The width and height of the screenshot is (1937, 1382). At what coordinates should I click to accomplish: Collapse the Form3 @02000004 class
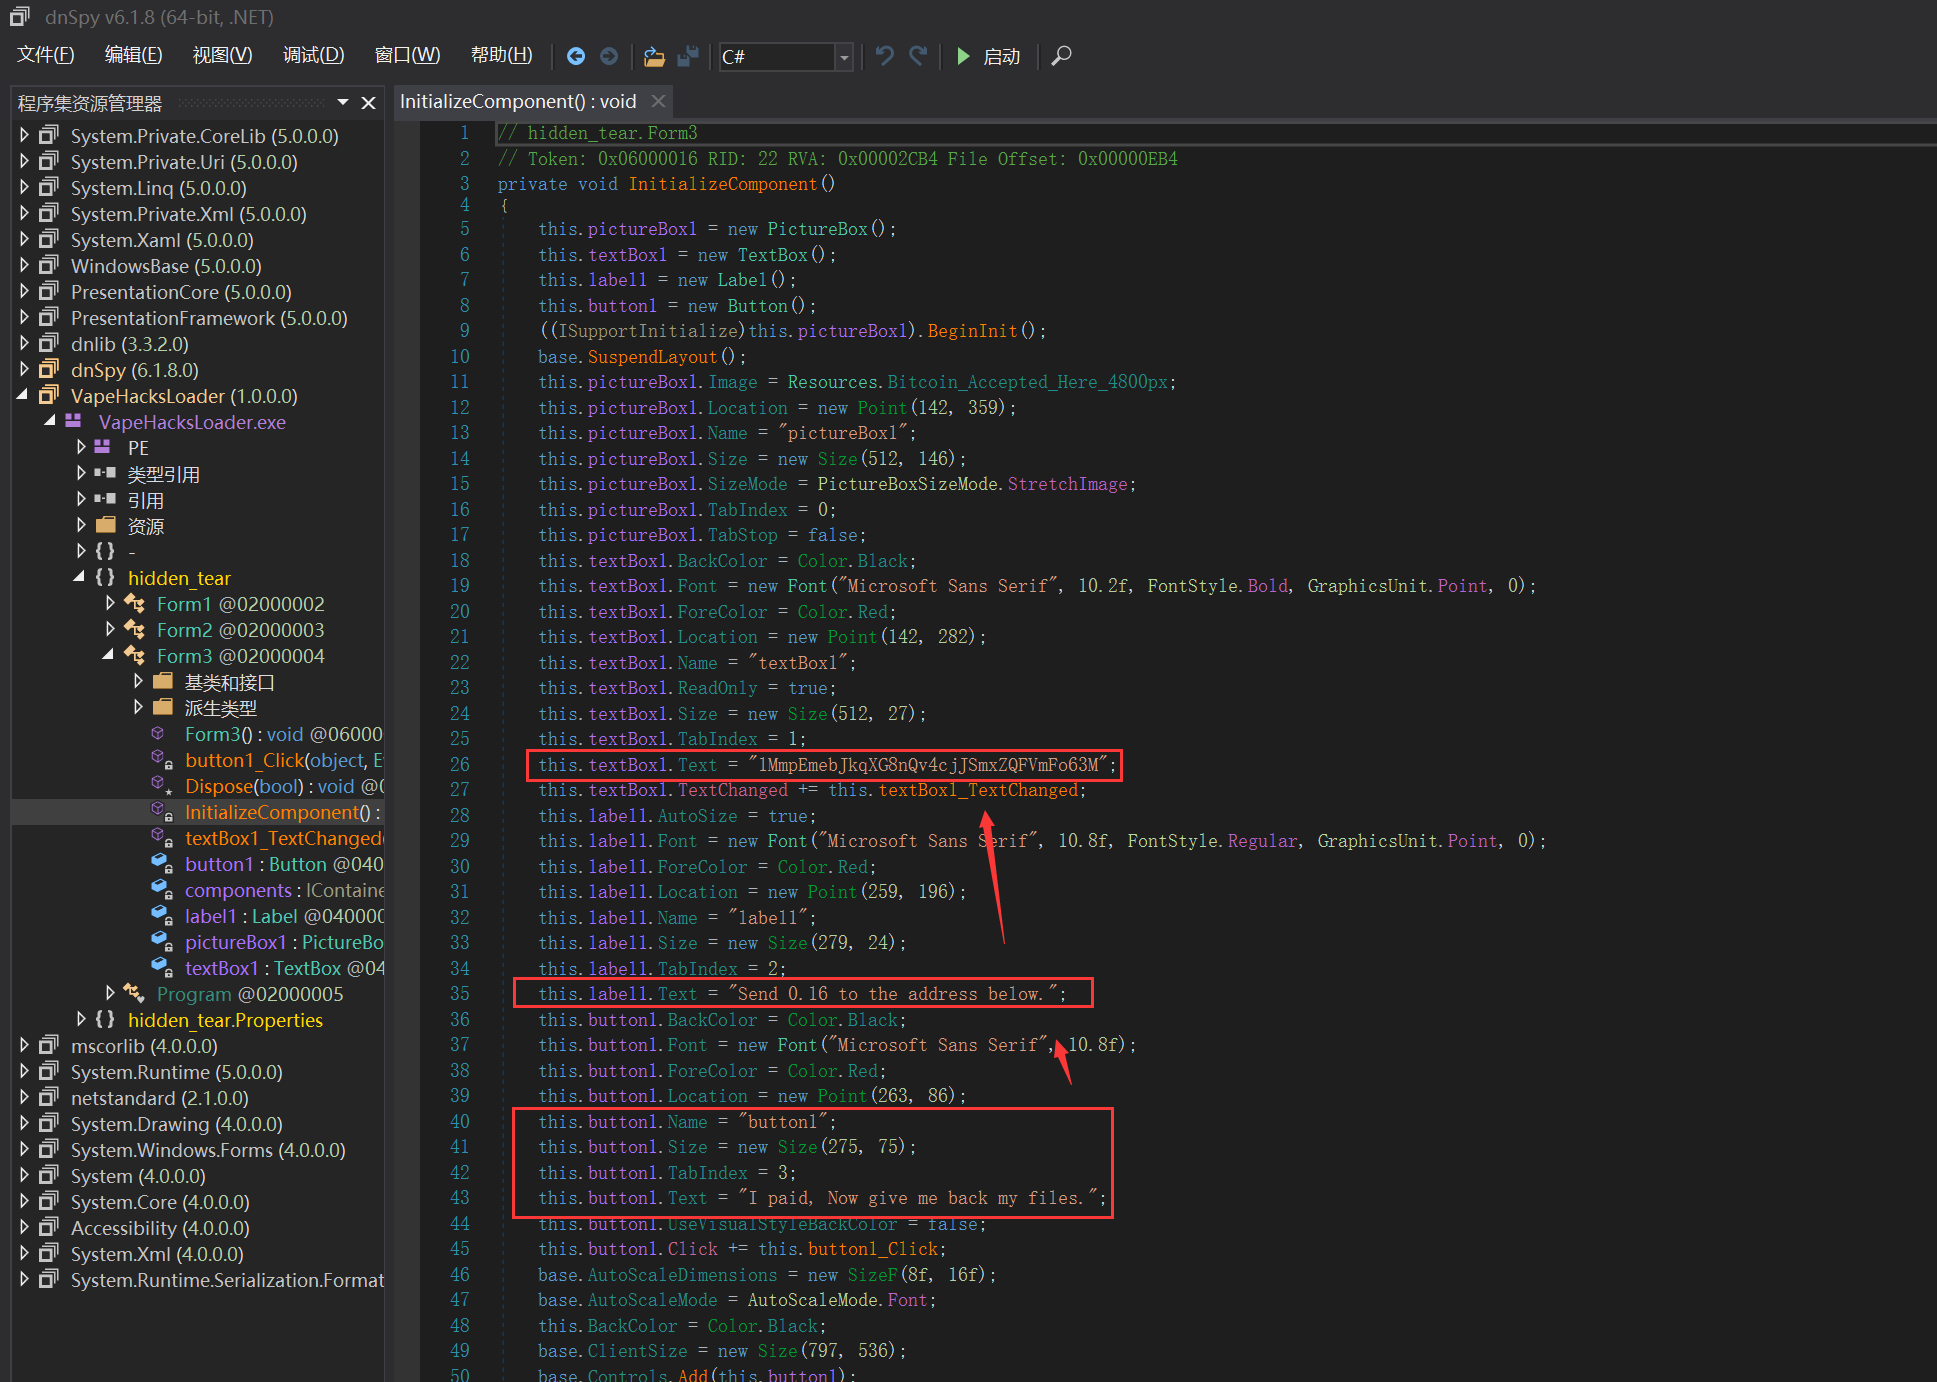click(x=109, y=656)
